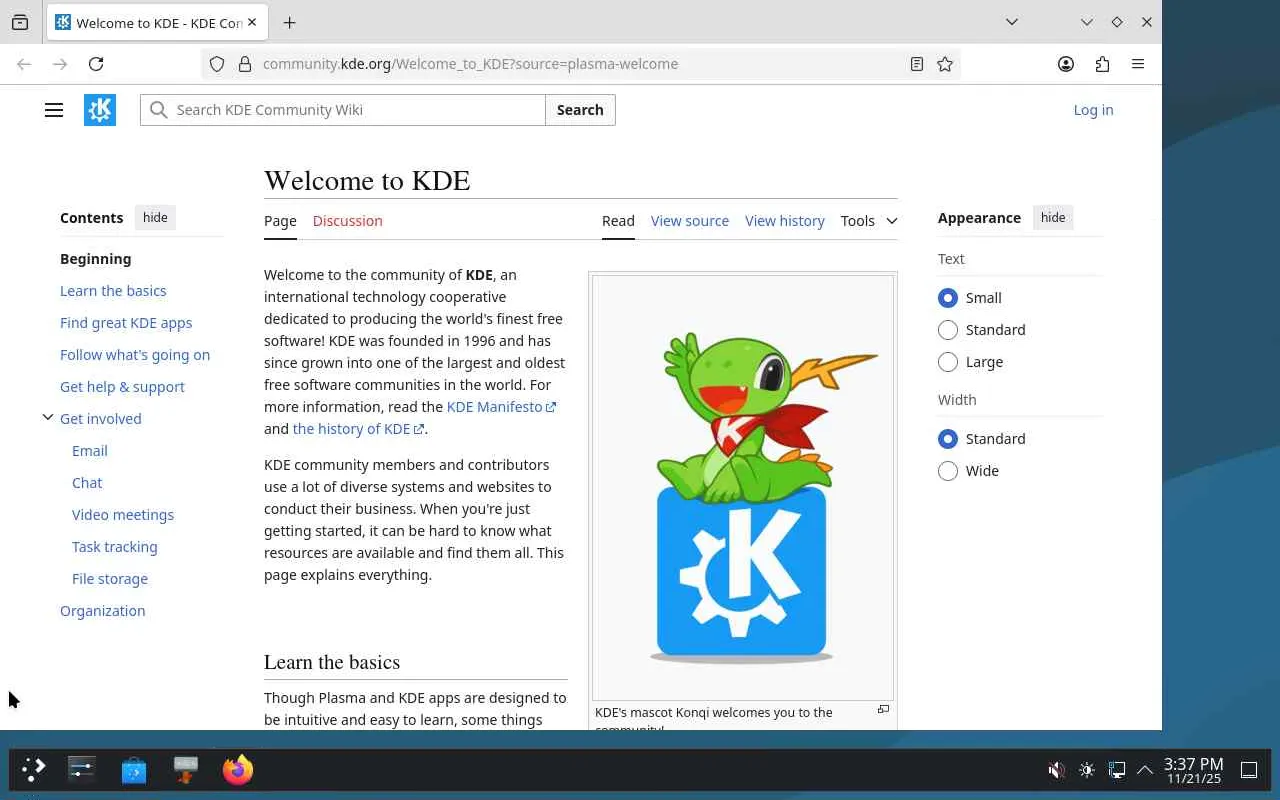Select the Wide width option
Viewport: 1280px width, 800px height.
pos(948,471)
